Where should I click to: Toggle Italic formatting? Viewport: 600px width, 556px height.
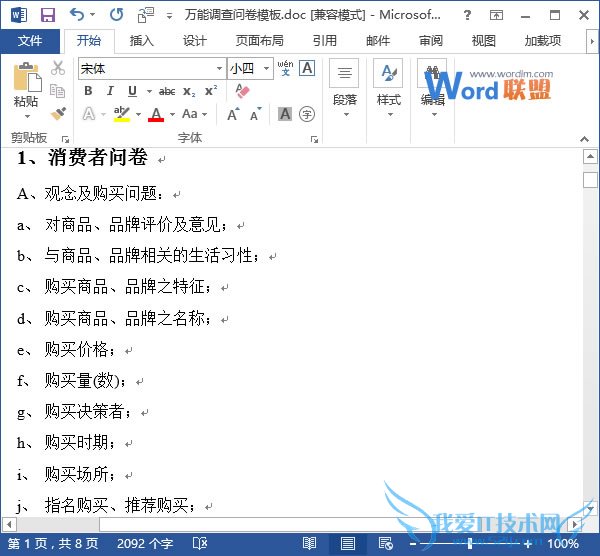[110, 91]
